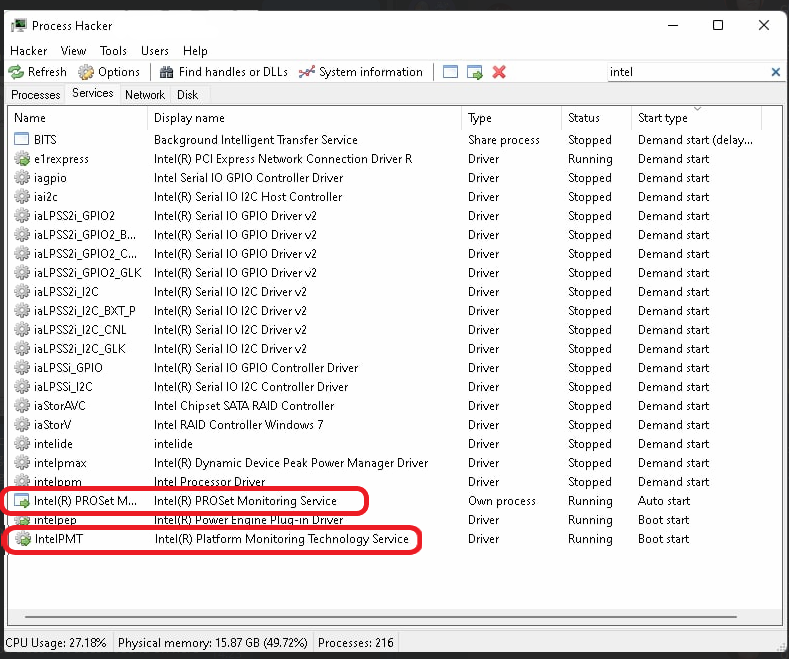The height and width of the screenshot is (659, 789).
Task: Open the View menu
Action: tap(73, 51)
